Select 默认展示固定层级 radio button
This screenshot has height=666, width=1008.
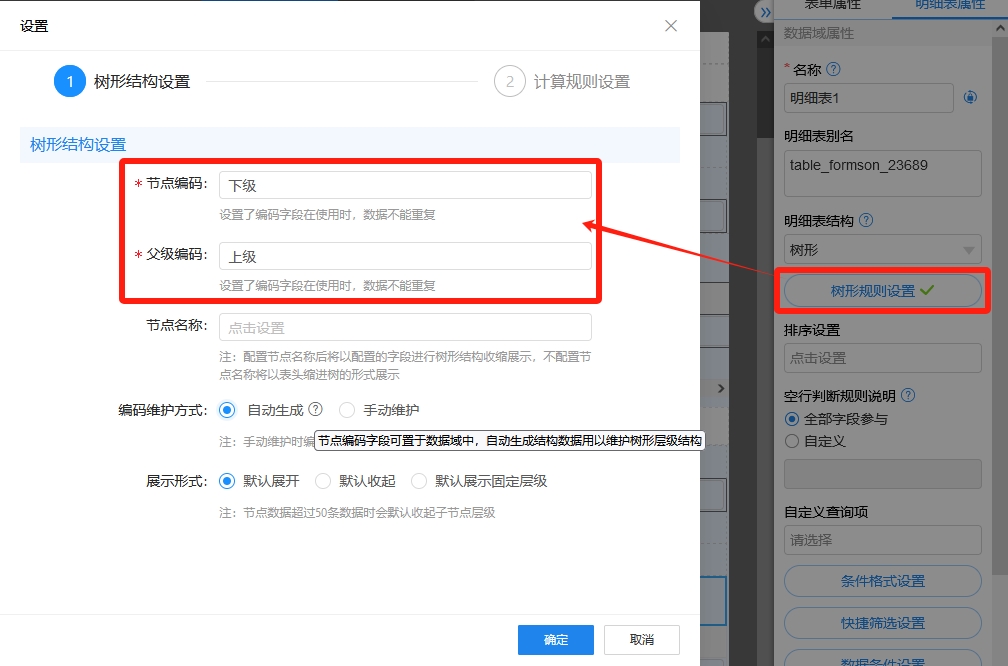(x=419, y=481)
